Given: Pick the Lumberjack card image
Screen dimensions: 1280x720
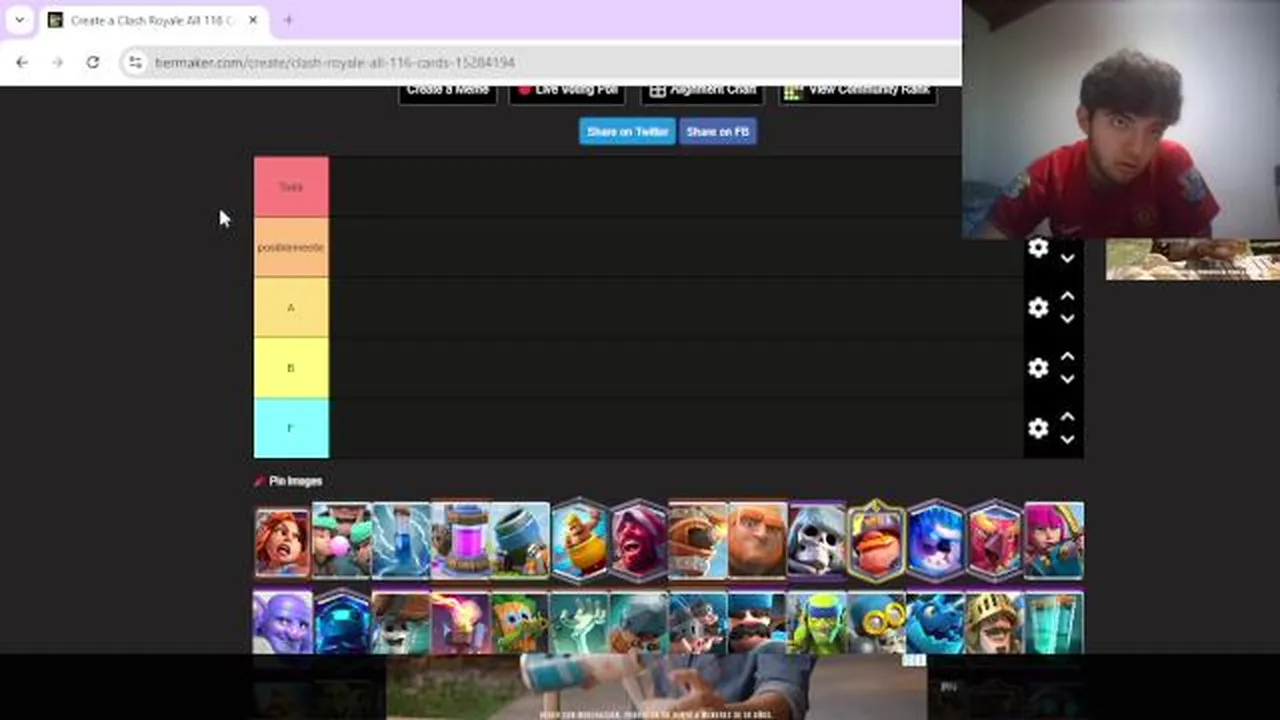Looking at the screenshot, I should (639, 541).
